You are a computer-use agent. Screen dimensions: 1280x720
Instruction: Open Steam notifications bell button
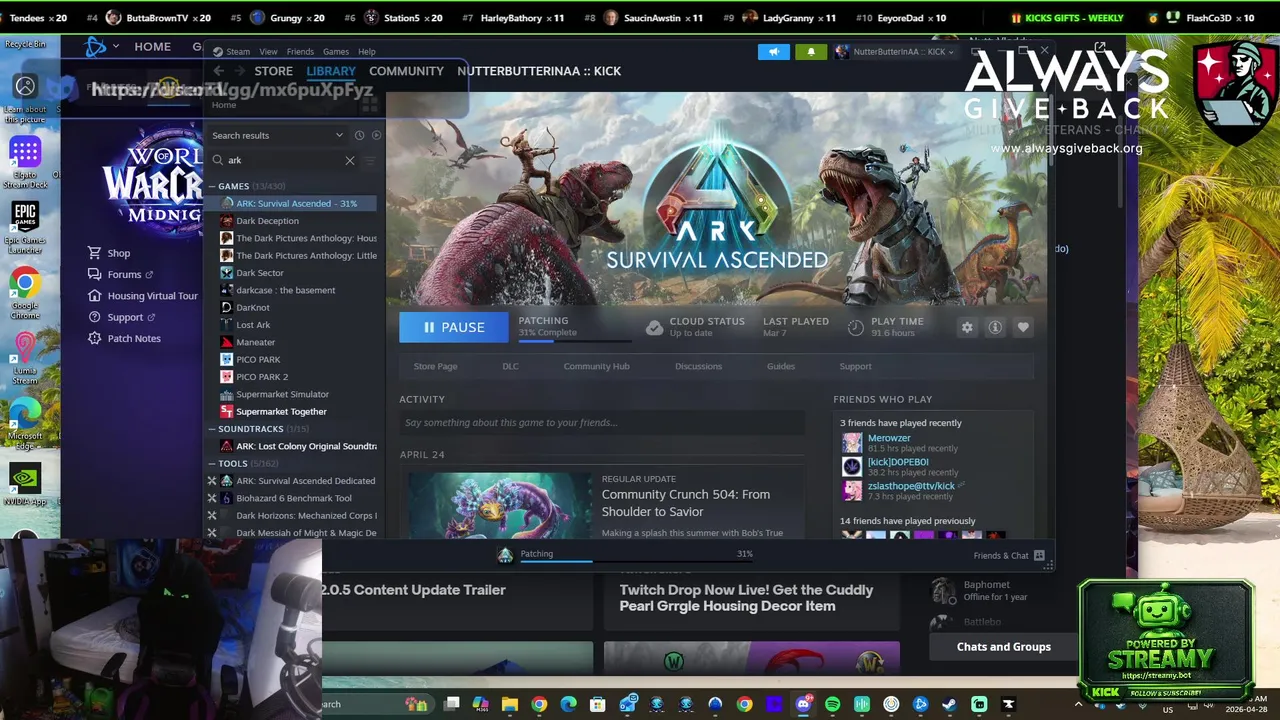click(811, 51)
